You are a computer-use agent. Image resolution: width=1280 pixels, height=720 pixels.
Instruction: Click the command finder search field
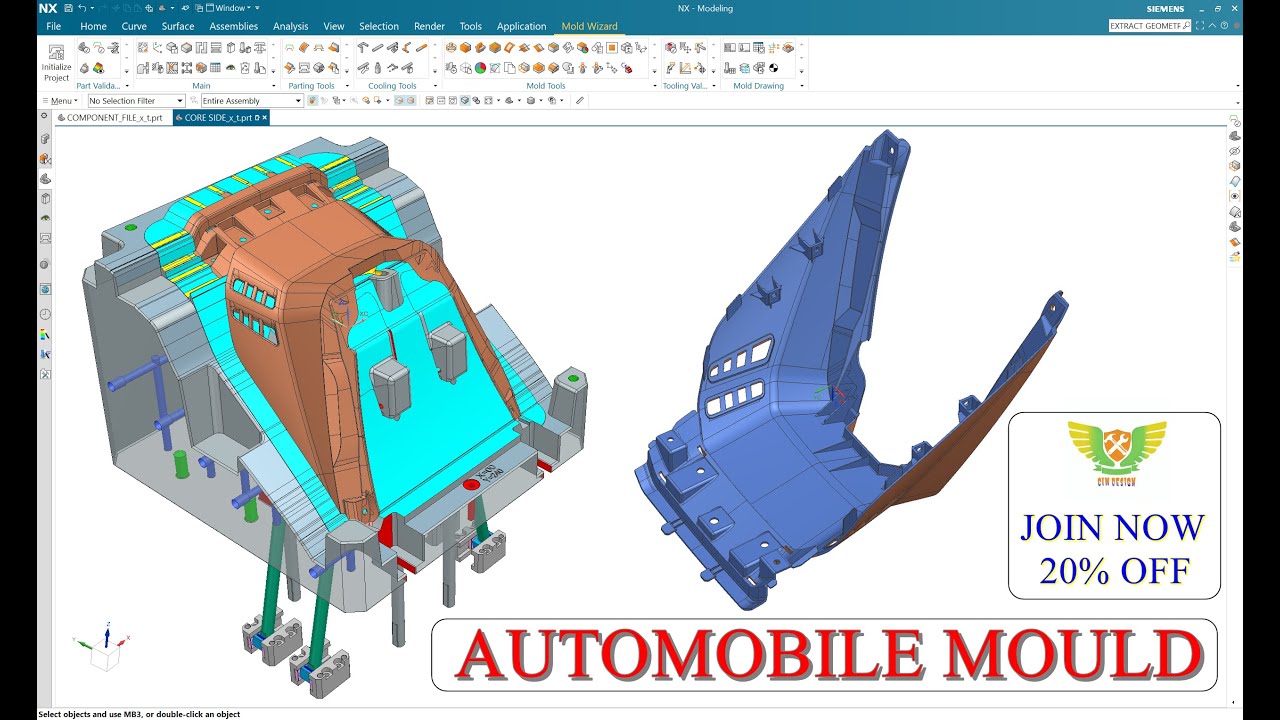pos(1150,25)
